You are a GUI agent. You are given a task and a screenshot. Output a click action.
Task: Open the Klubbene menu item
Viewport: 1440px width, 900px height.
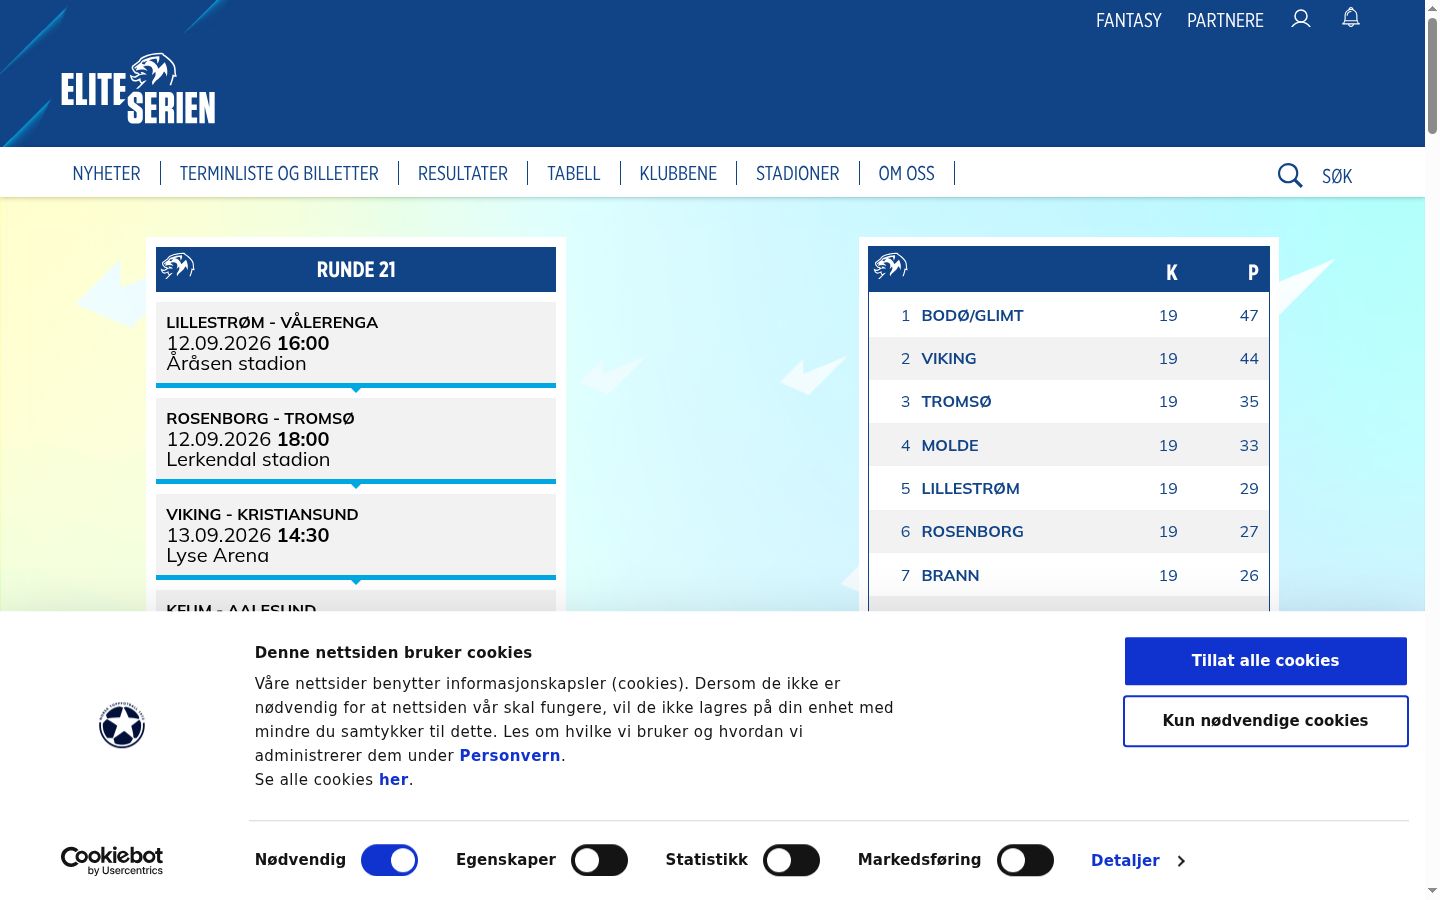point(678,173)
